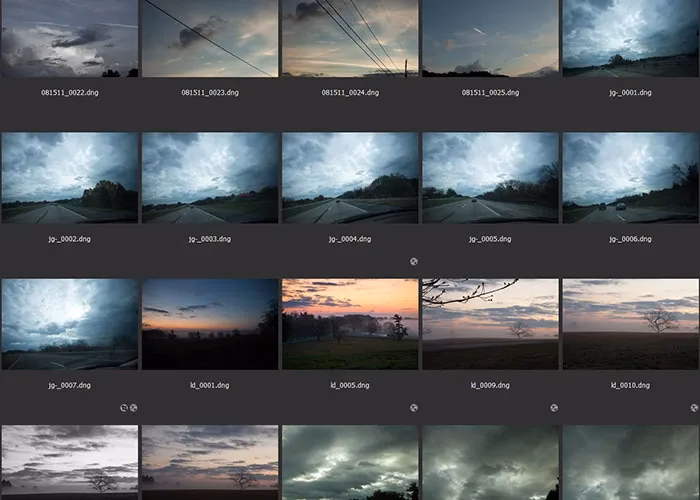Click the filename ld_0005.dng
The image size is (700, 500).
point(350,385)
